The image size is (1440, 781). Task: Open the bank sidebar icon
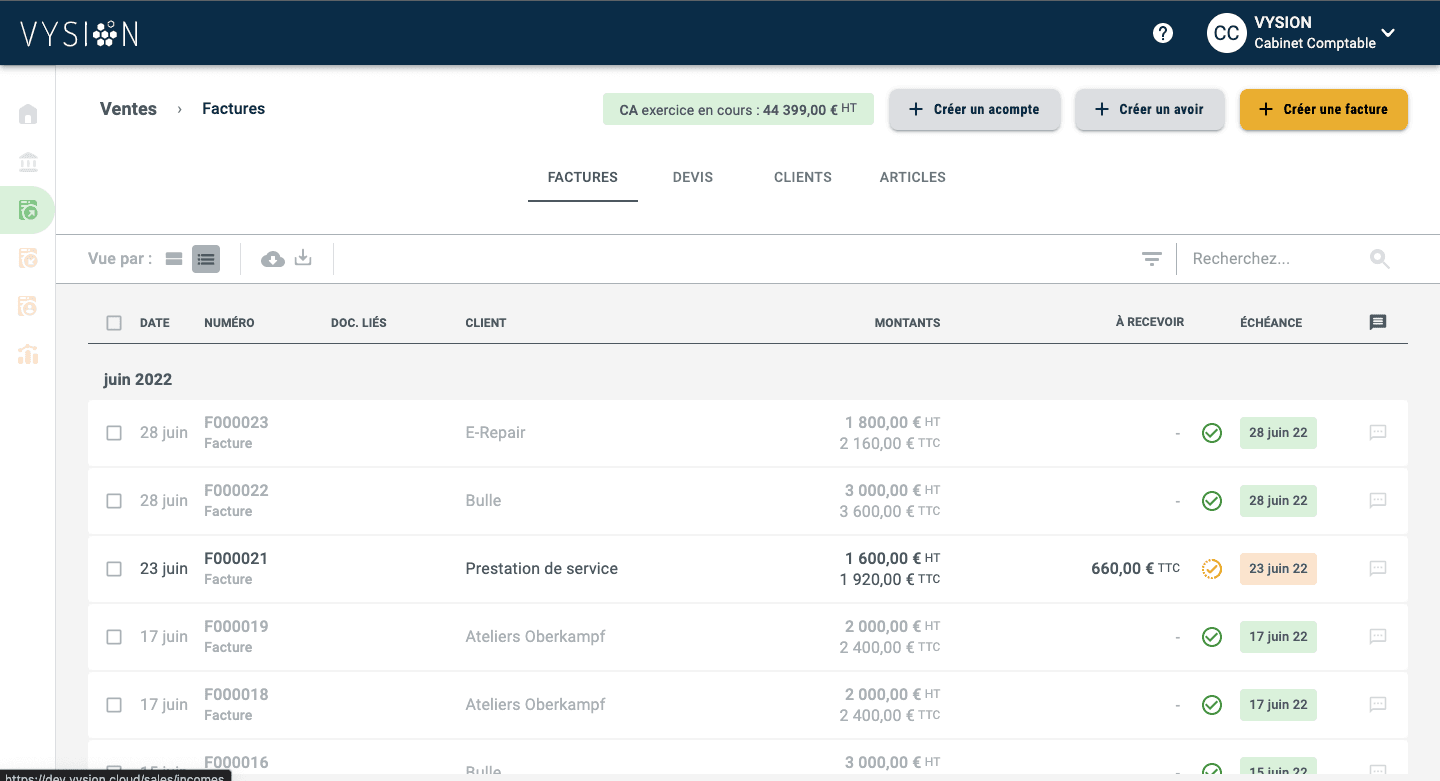click(x=28, y=162)
